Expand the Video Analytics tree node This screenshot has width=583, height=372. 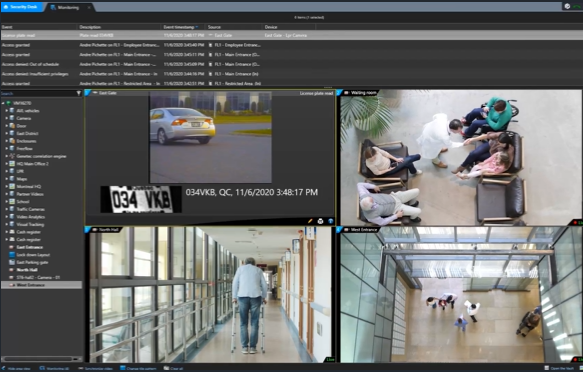coord(6,217)
